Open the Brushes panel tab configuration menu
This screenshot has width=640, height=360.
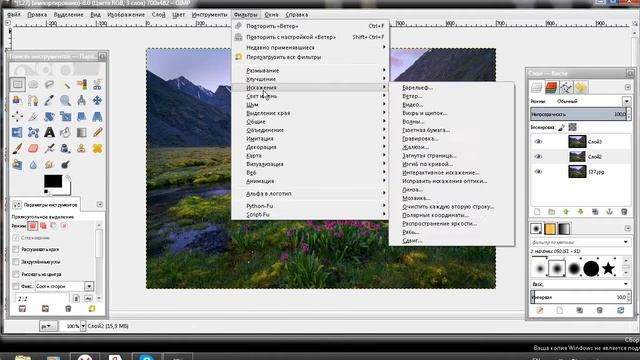click(627, 228)
